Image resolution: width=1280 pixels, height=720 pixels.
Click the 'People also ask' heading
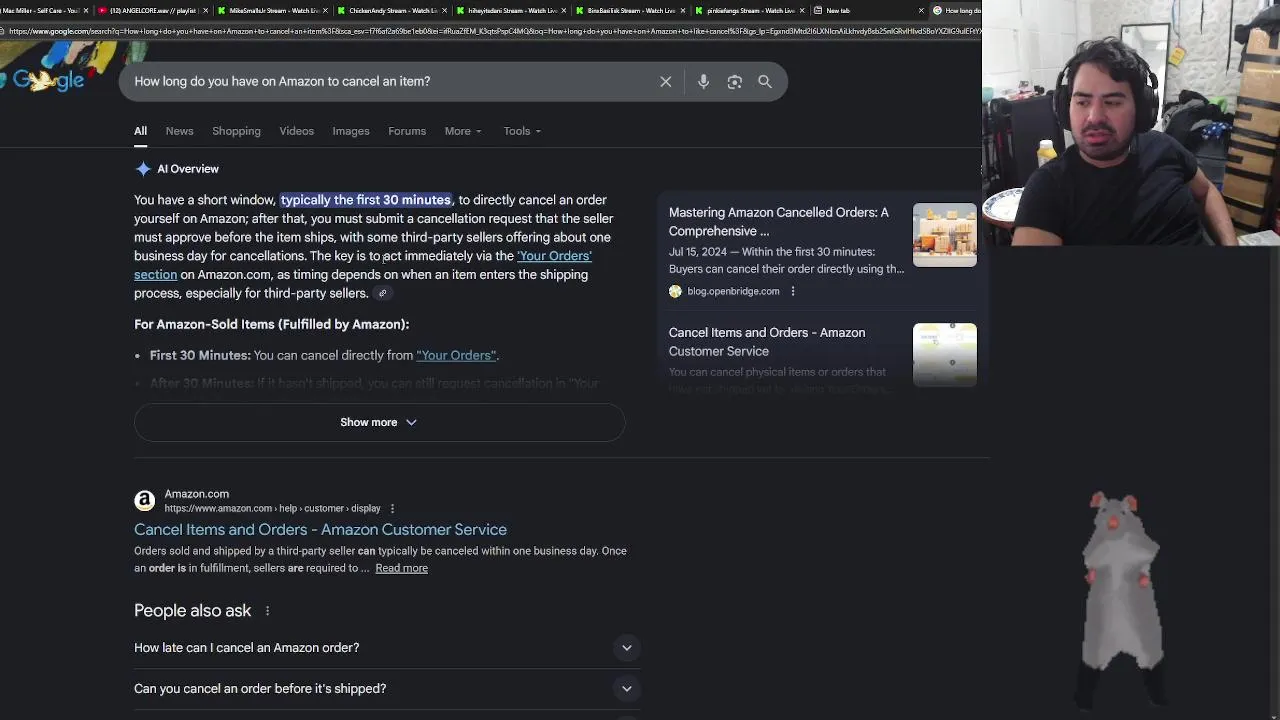click(193, 611)
